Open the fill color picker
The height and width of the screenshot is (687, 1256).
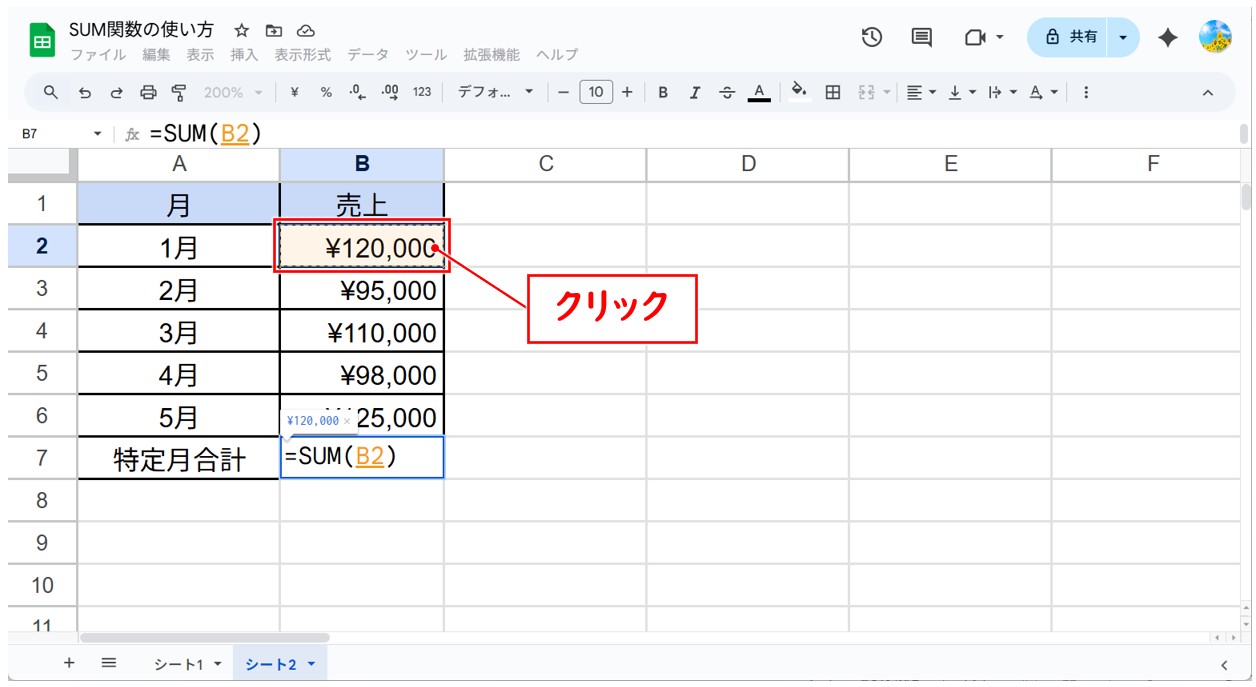[x=799, y=92]
